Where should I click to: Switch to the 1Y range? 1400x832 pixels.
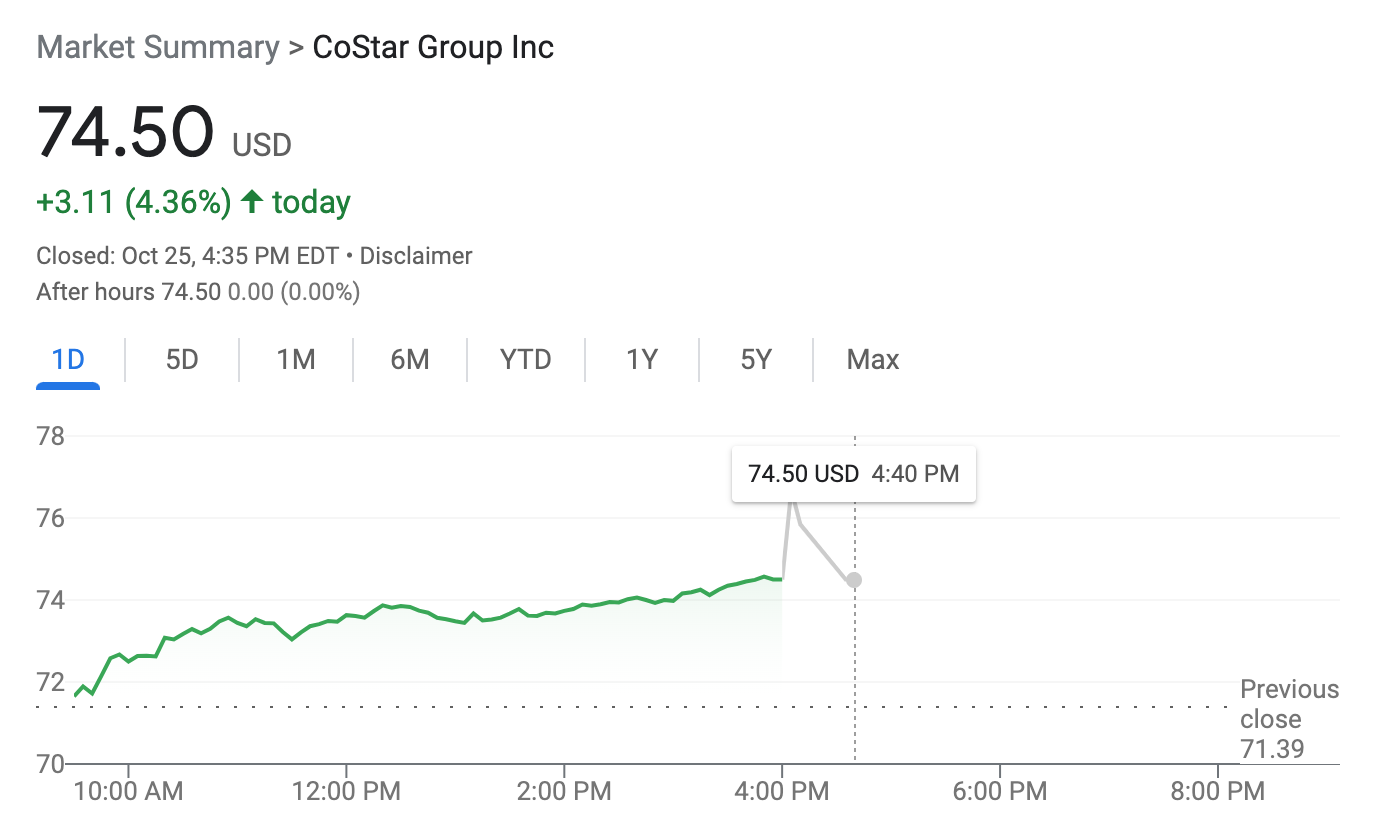tap(642, 360)
